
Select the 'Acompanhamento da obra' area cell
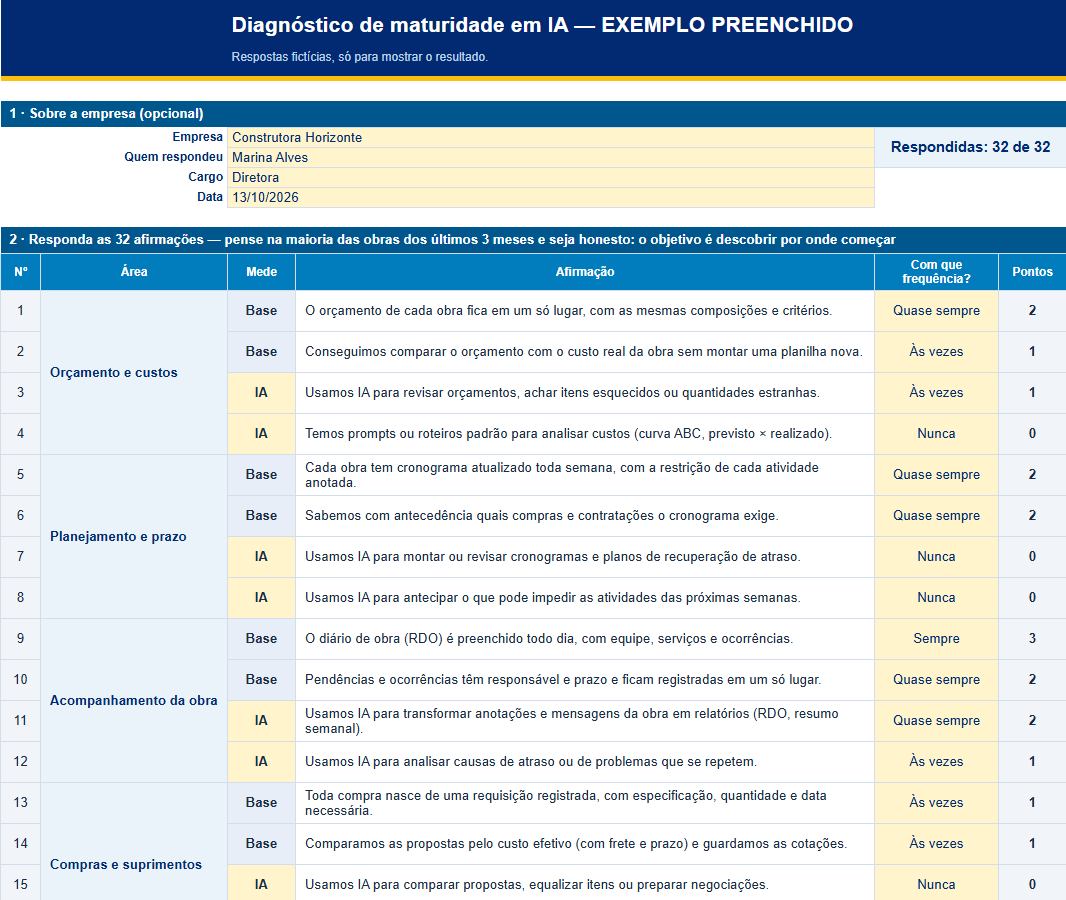click(x=134, y=700)
